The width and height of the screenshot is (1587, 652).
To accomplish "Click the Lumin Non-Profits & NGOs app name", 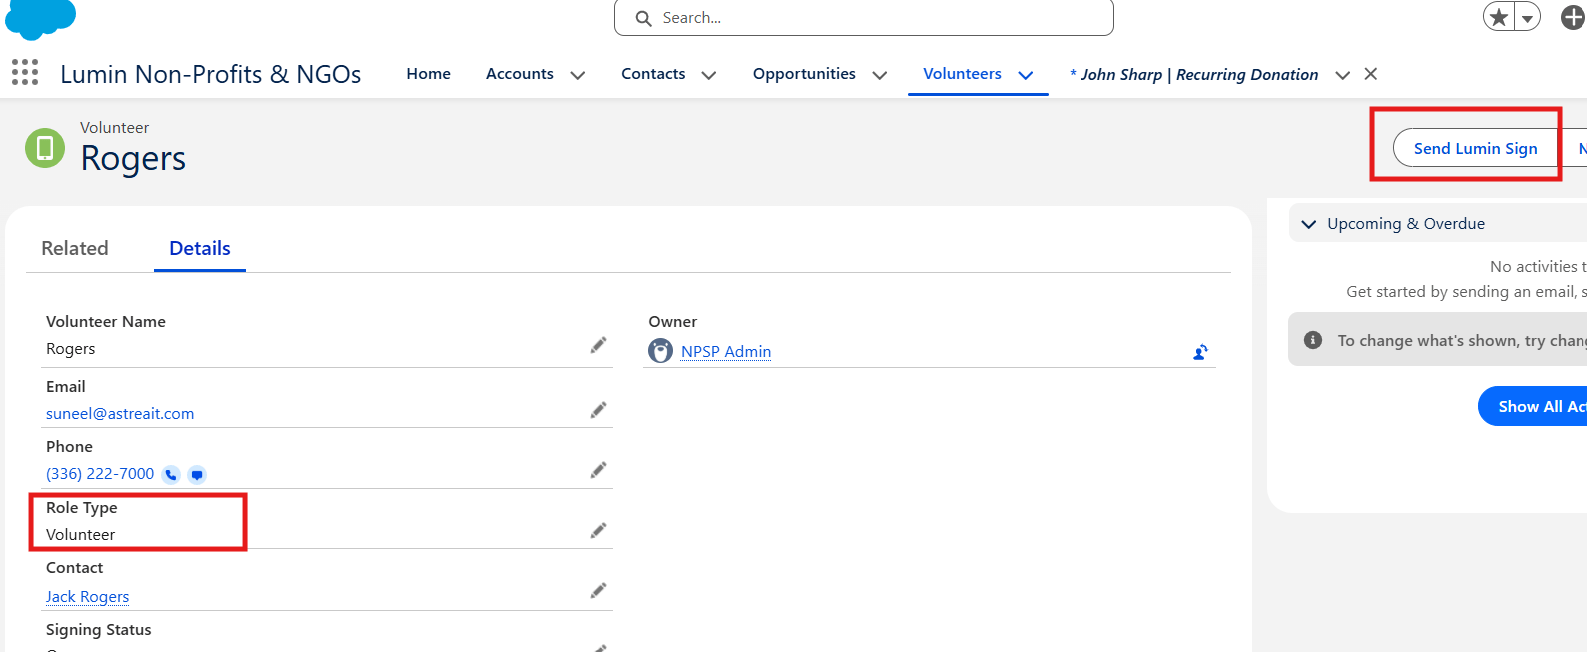I will [x=211, y=74].
